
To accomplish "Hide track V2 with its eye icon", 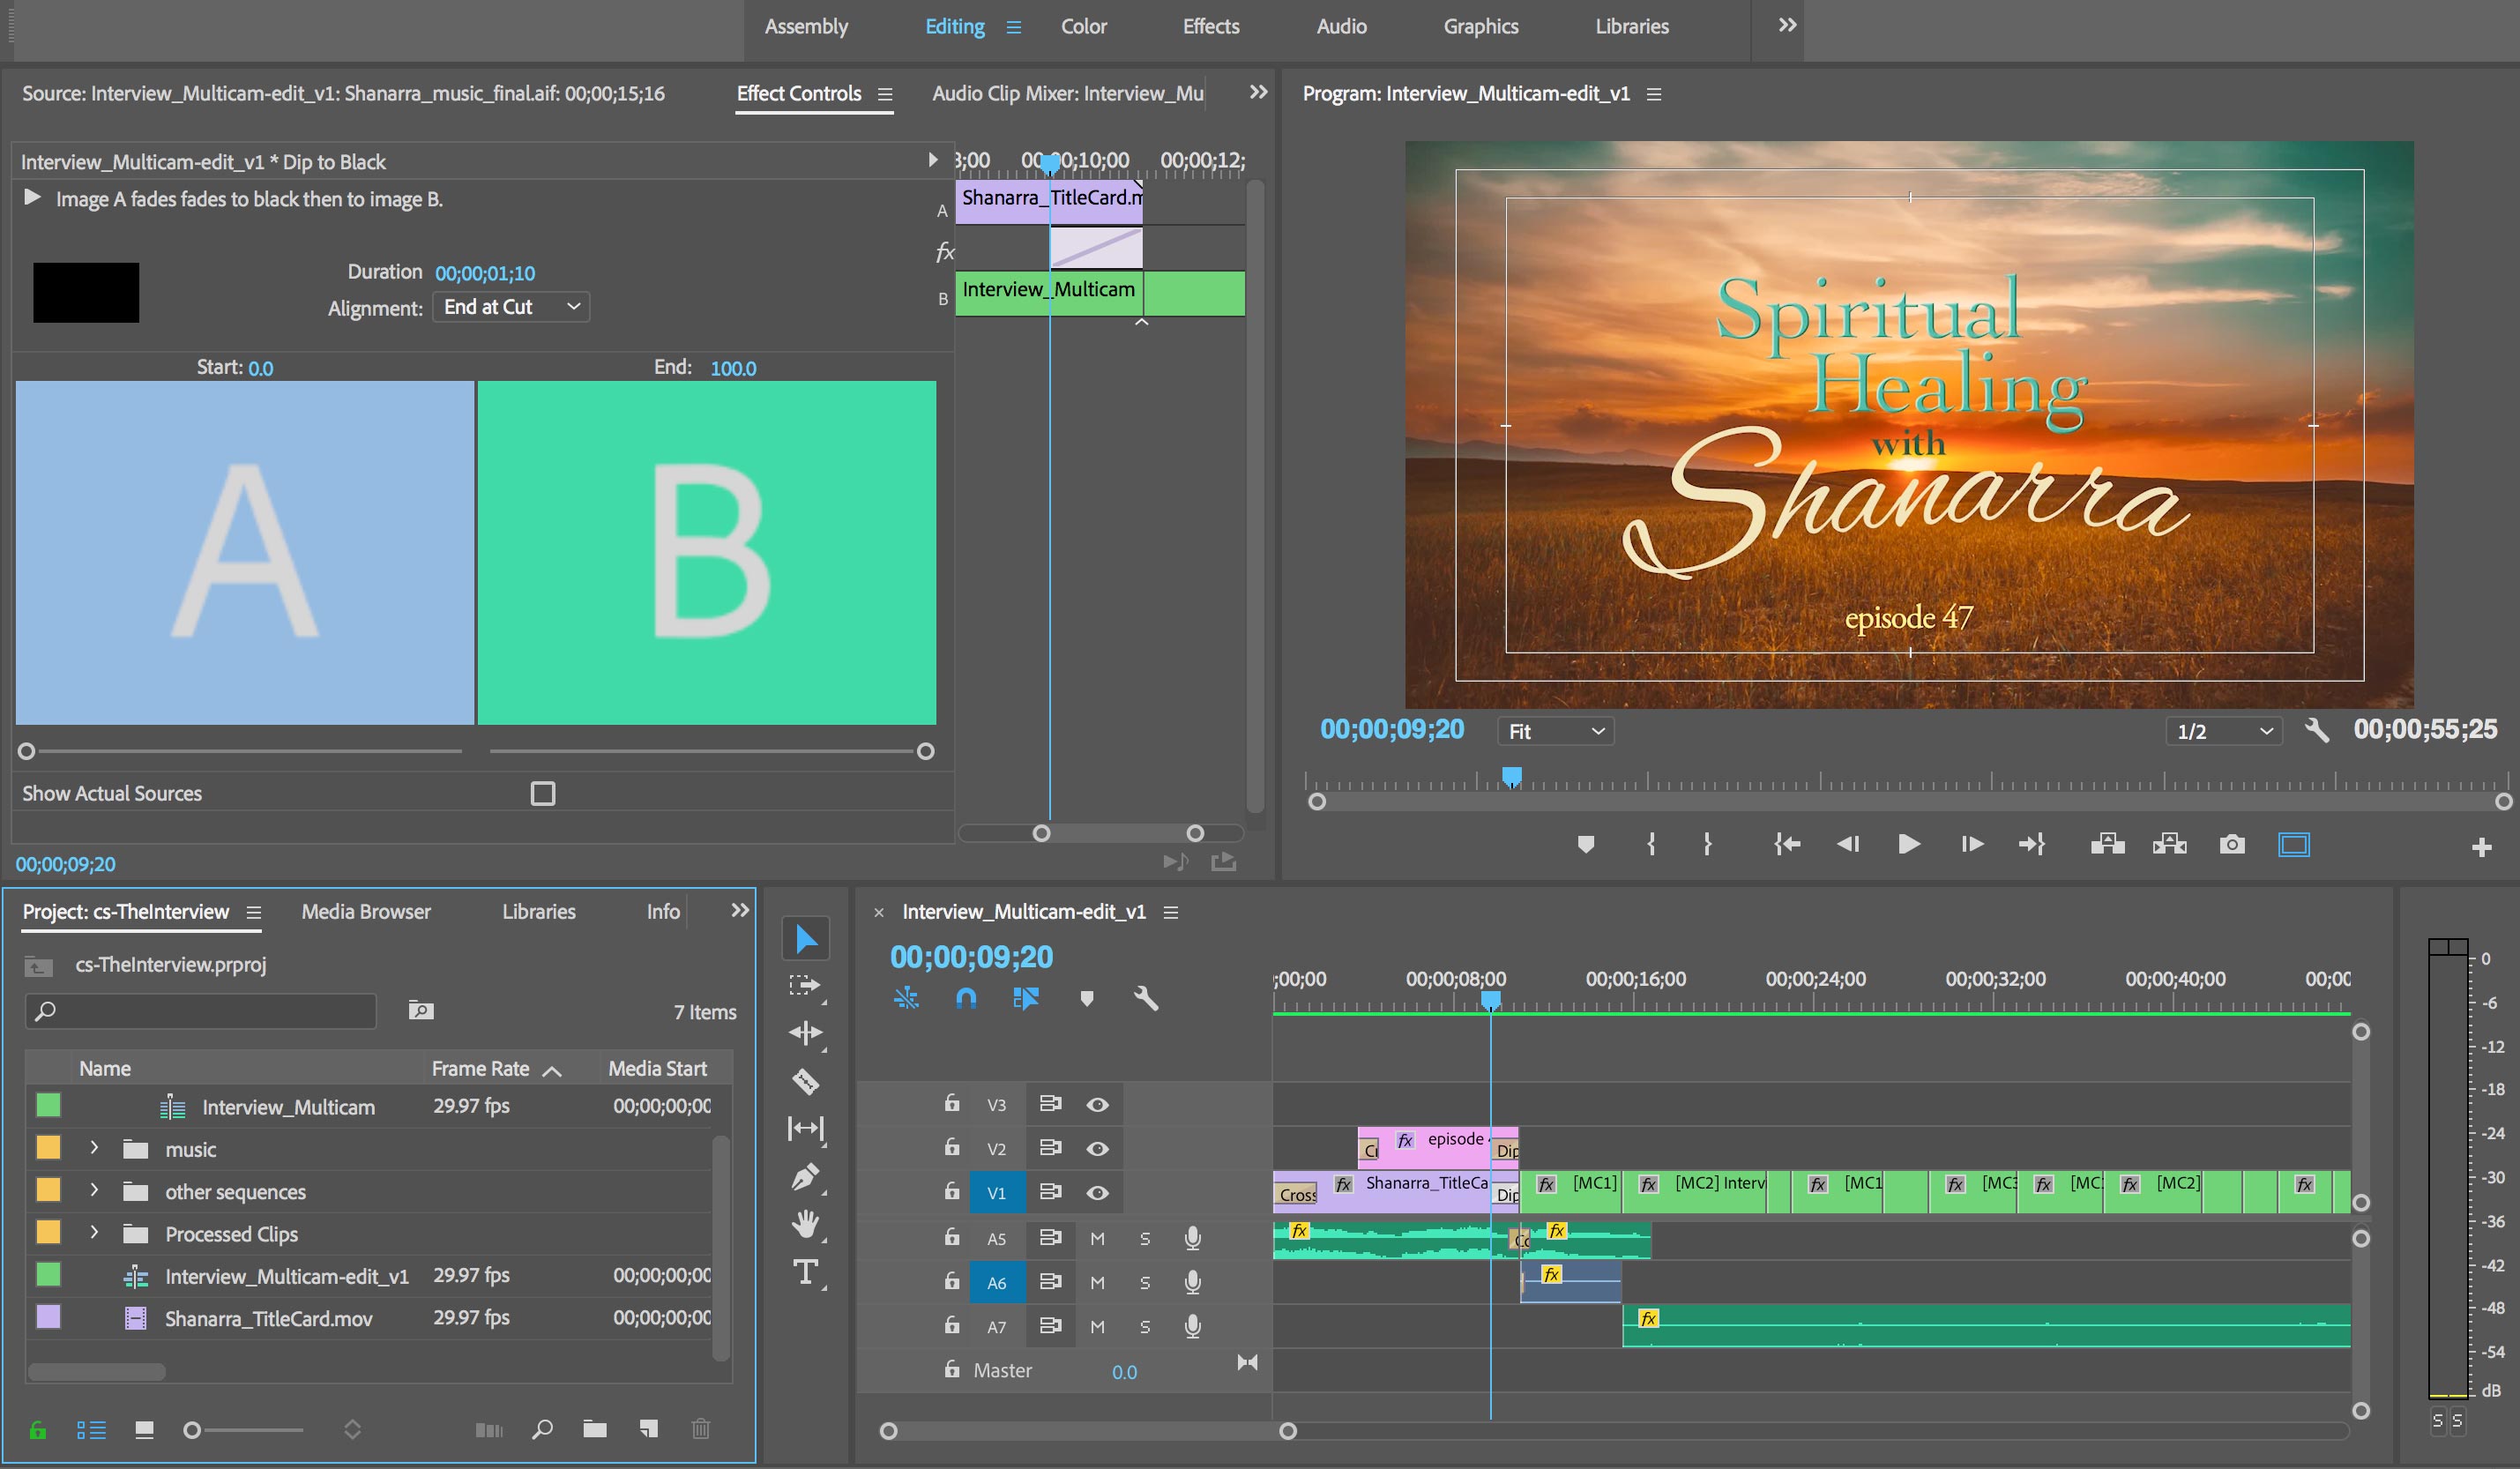I will tap(1097, 1149).
